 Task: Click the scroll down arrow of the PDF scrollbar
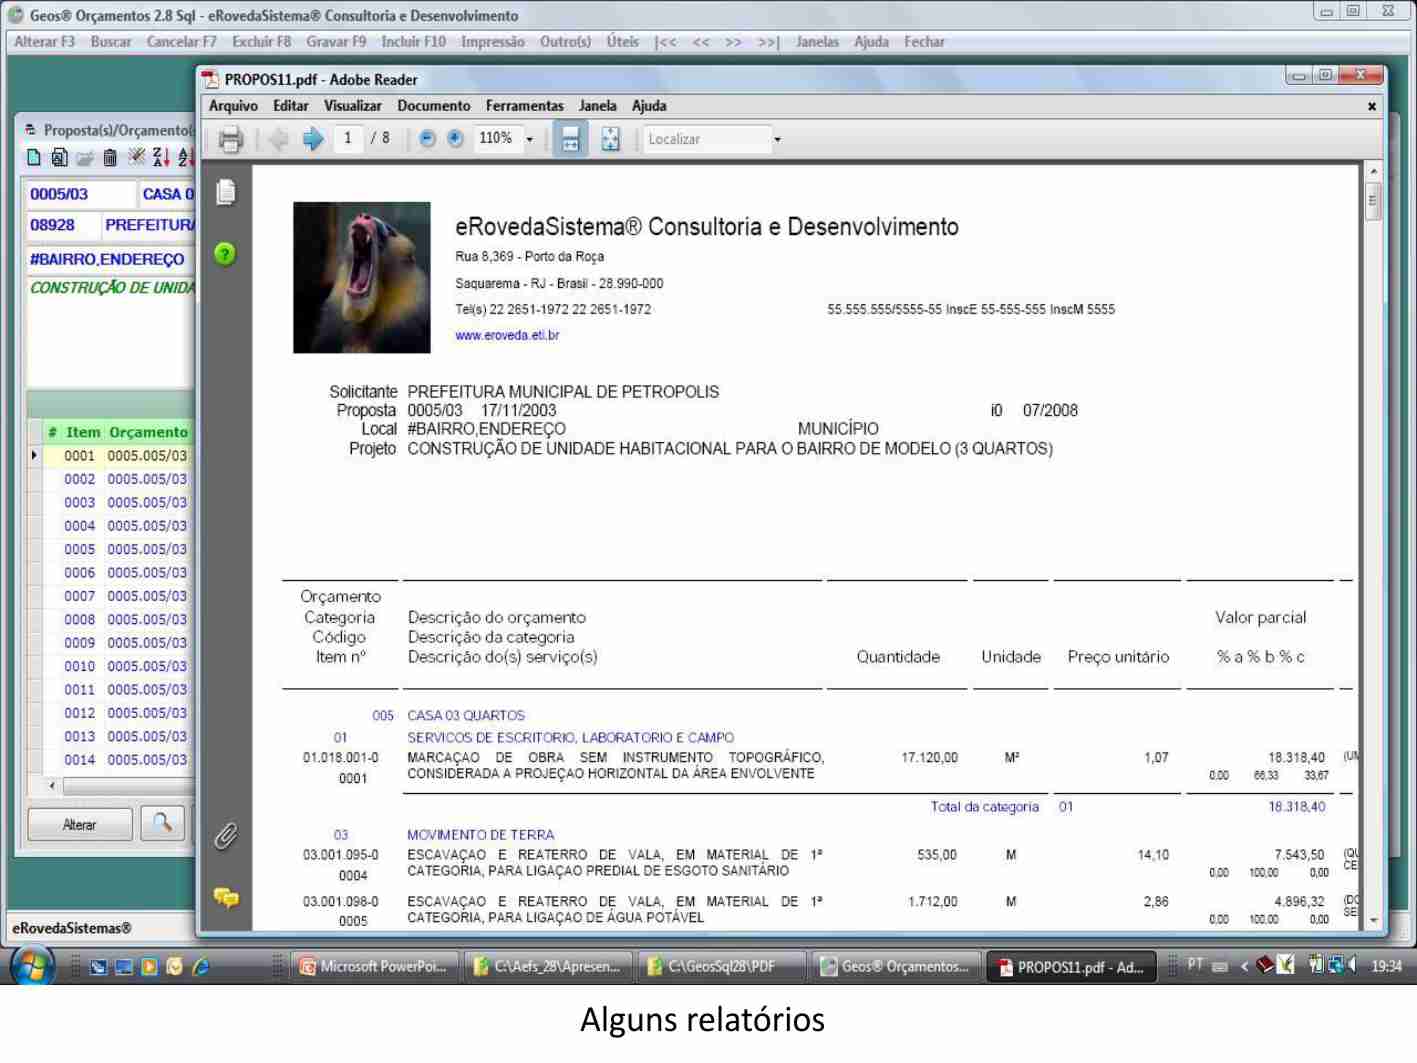(x=1373, y=920)
